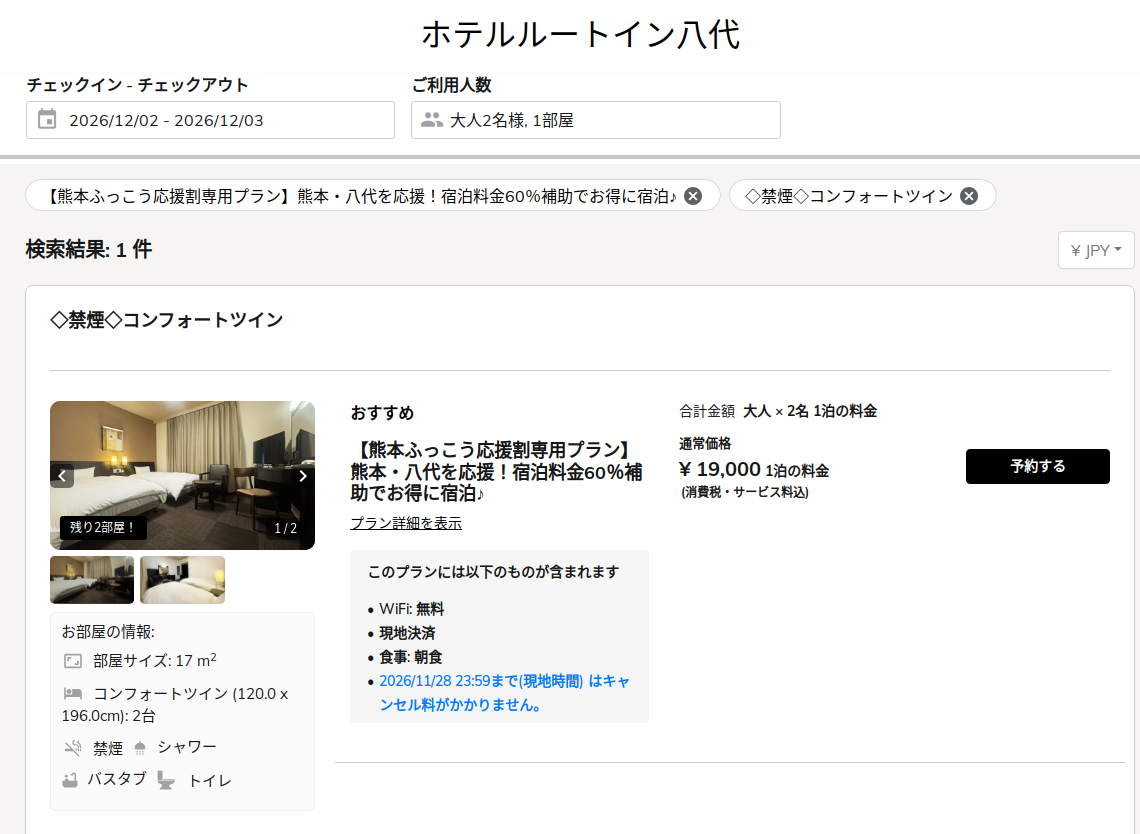
Task: Select the first room thumbnail
Action: coord(92,580)
